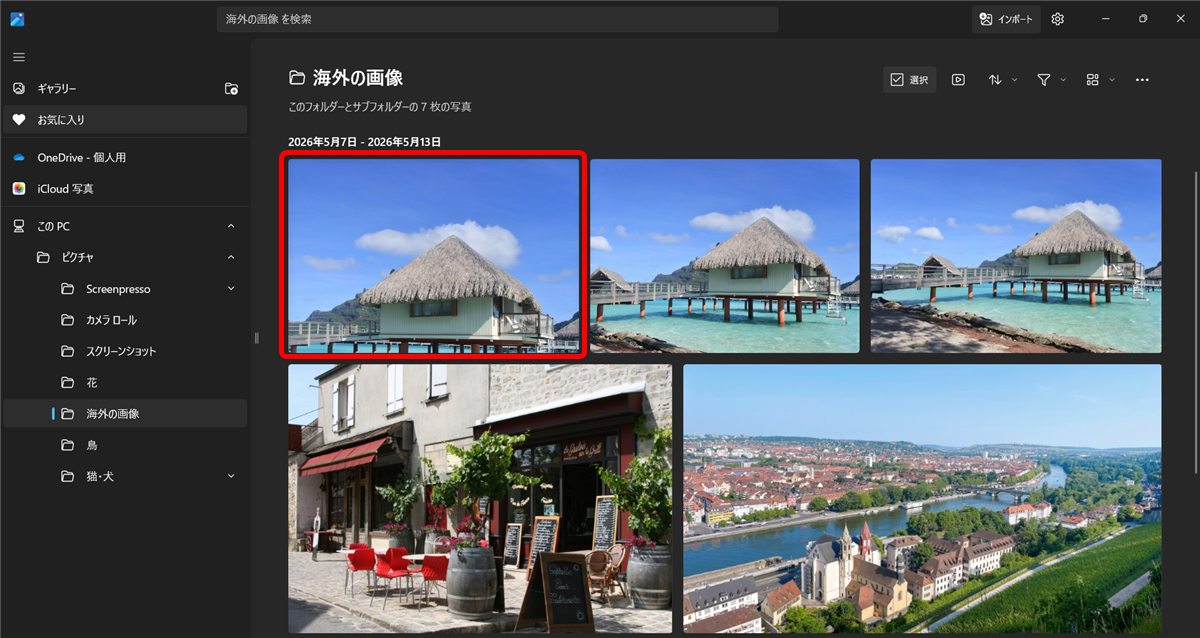Open settings gear icon

click(1058, 19)
